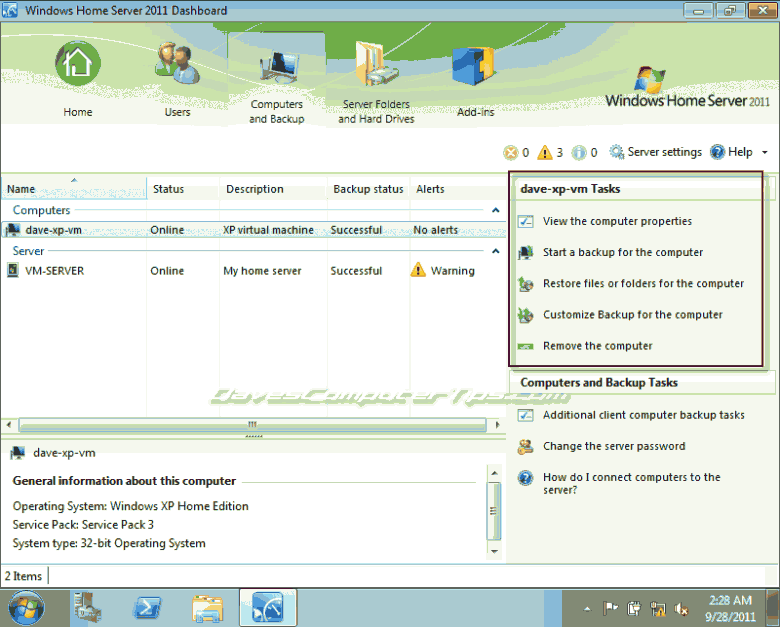
Task: Click Additional backup tasks checklist icon
Action: [526, 415]
